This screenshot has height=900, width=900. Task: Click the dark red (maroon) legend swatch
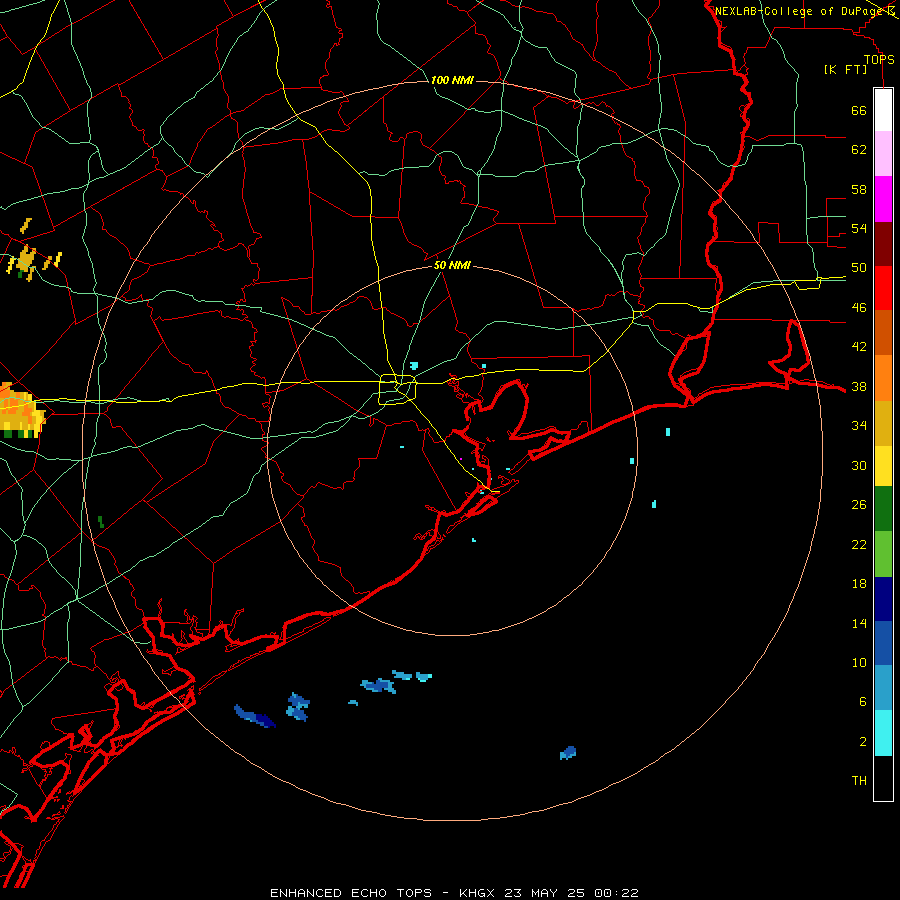point(883,243)
